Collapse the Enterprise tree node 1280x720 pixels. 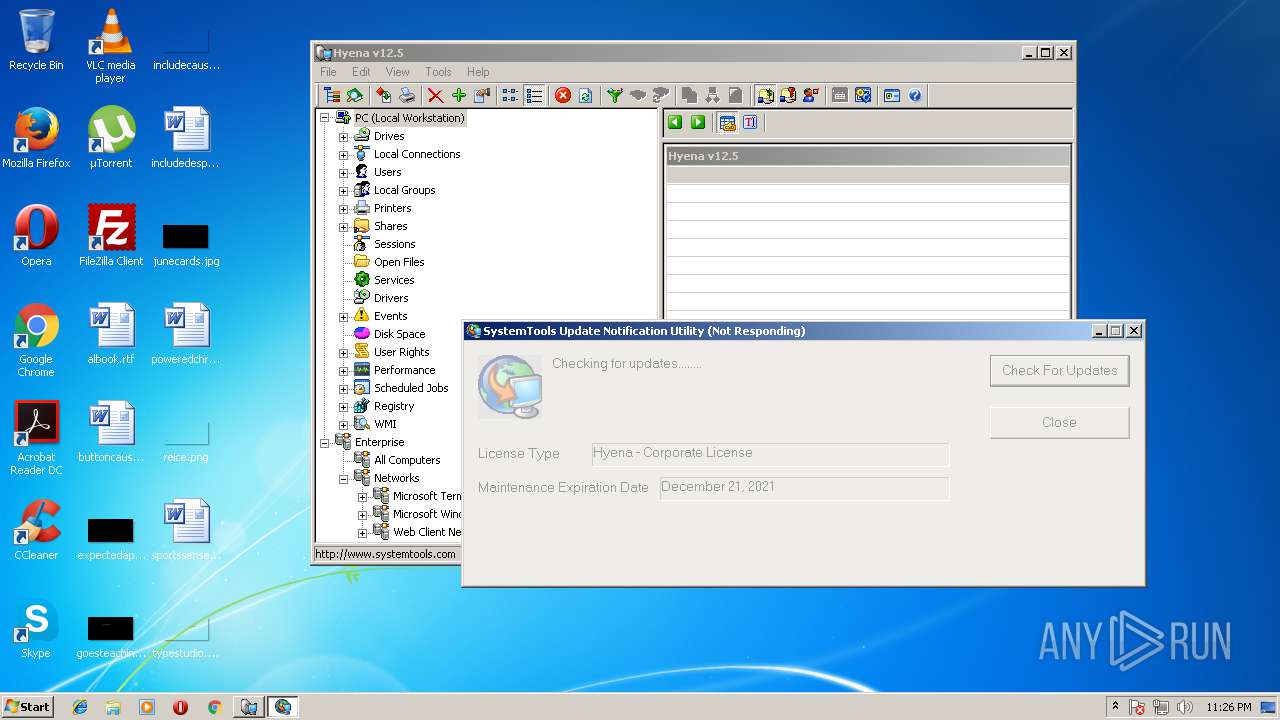[x=325, y=442]
